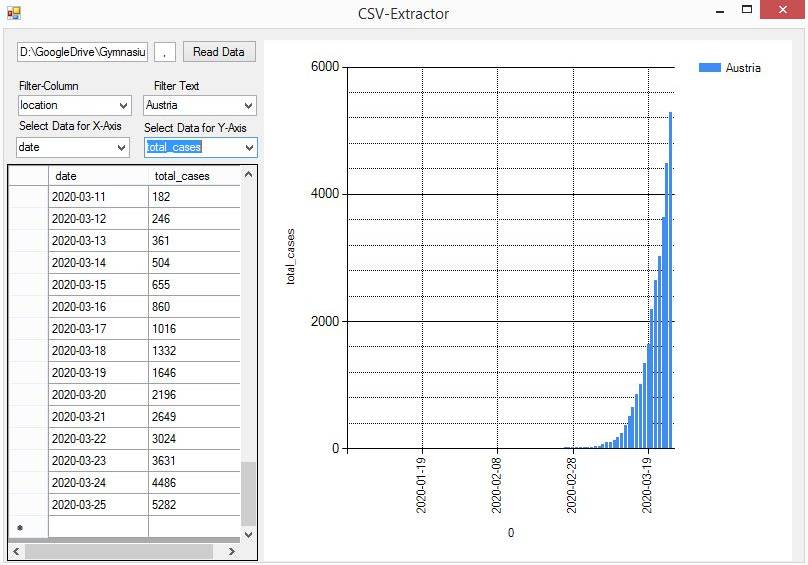
Task: Sort by the date column header
Action: click(98, 176)
